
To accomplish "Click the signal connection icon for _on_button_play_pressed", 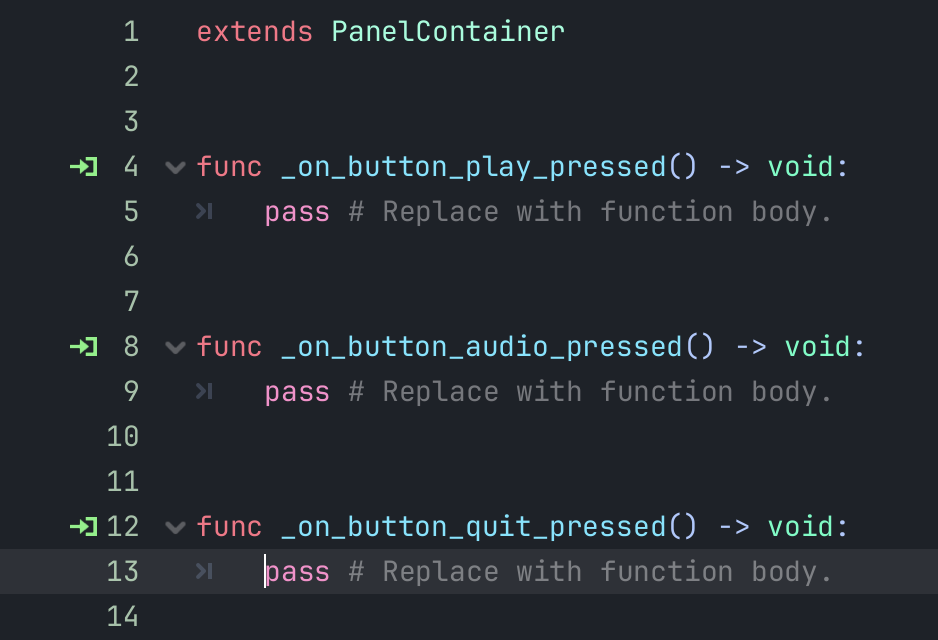I will [83, 167].
